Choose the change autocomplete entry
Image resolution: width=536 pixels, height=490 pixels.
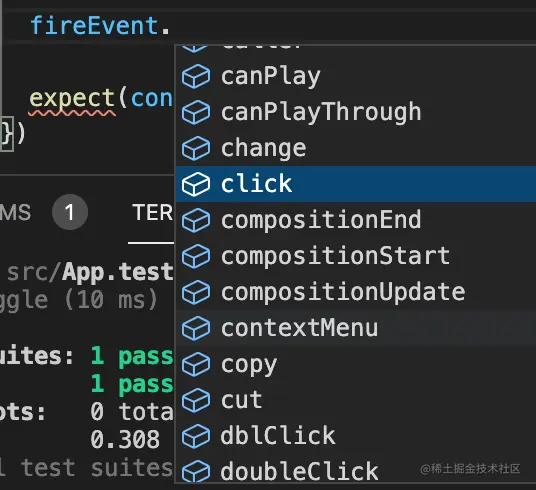356,148
